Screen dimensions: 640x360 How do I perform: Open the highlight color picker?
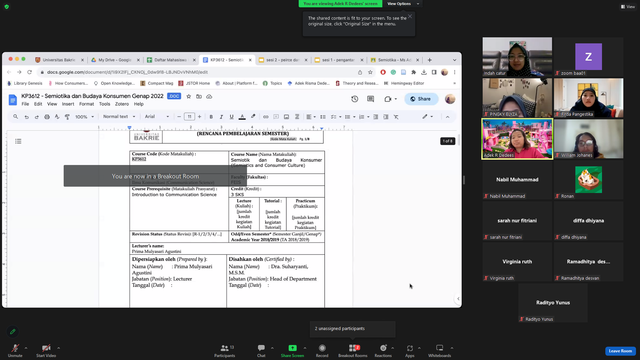click(253, 117)
